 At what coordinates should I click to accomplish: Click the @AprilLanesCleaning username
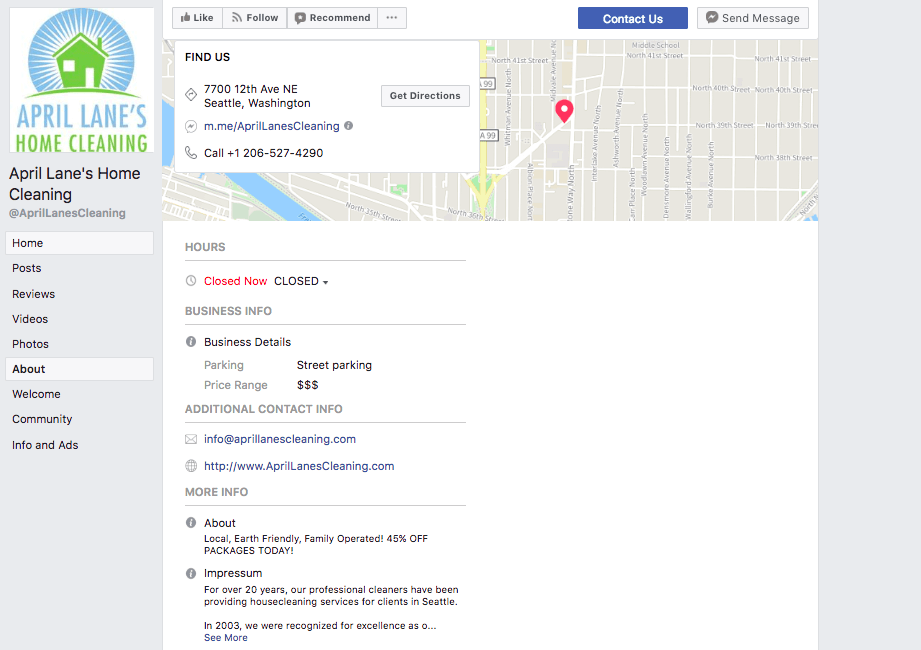pyautogui.click(x=67, y=213)
